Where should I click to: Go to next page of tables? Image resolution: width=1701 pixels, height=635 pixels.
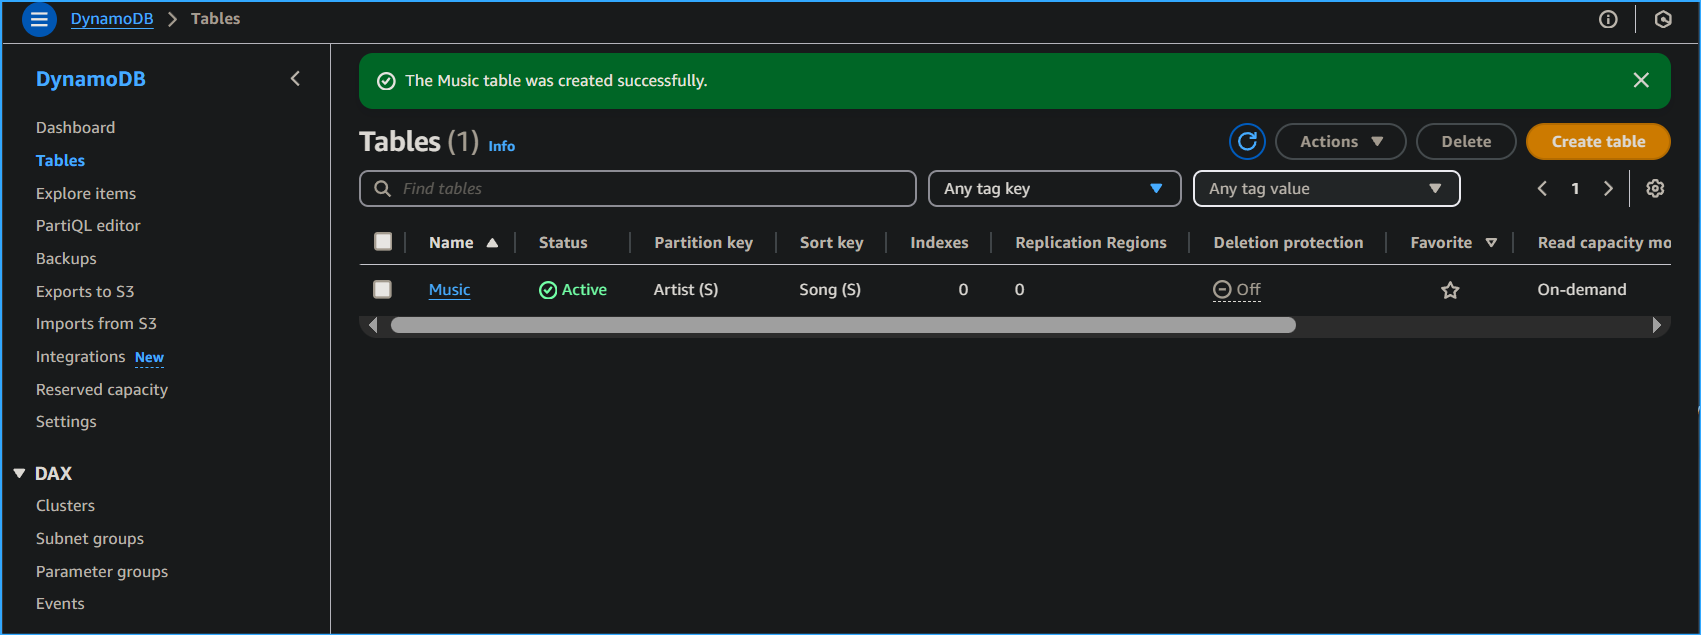tap(1608, 188)
